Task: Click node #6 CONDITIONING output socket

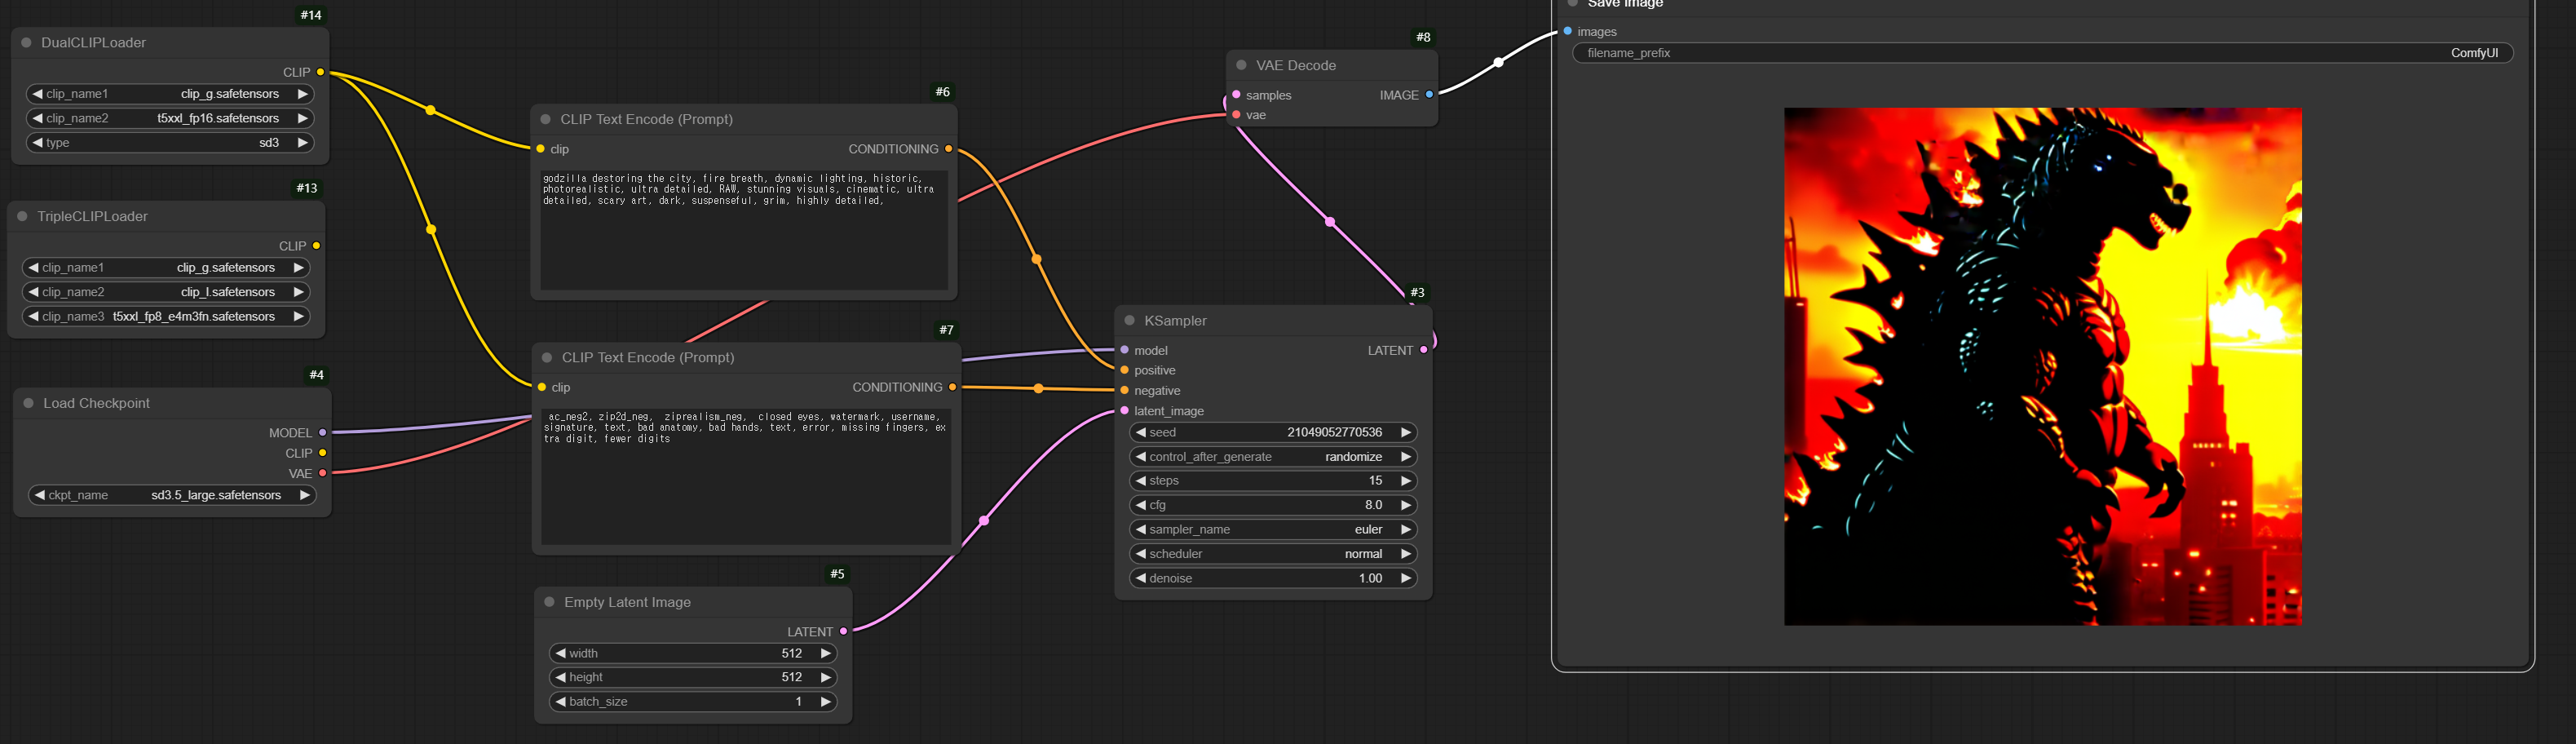Action: click(949, 149)
